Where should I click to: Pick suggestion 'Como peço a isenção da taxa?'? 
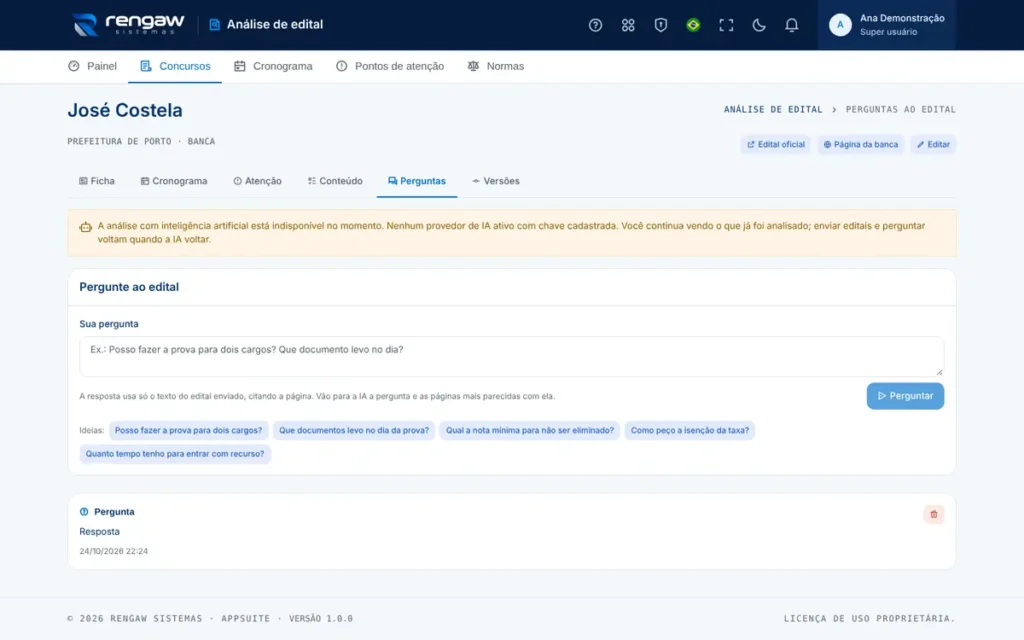tap(690, 430)
